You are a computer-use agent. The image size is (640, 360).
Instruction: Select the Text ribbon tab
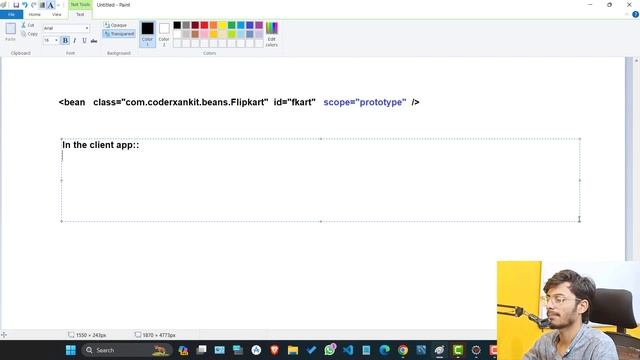(x=80, y=15)
